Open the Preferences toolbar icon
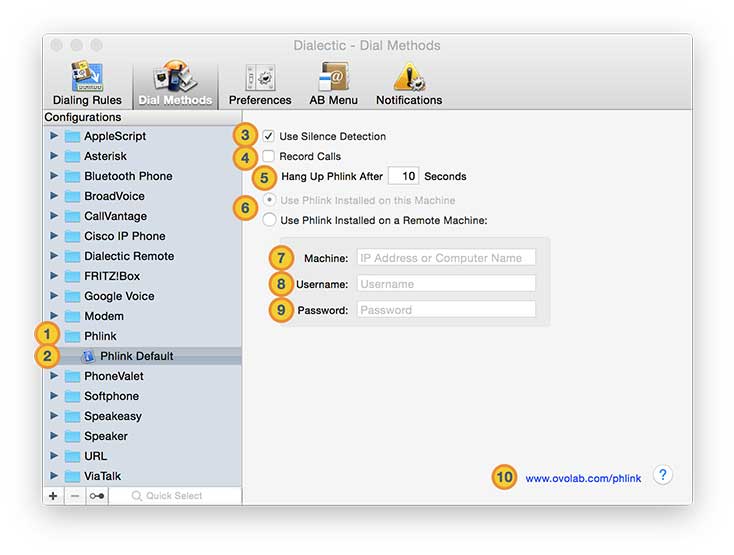Viewport: 734px width, 555px height. click(x=260, y=78)
